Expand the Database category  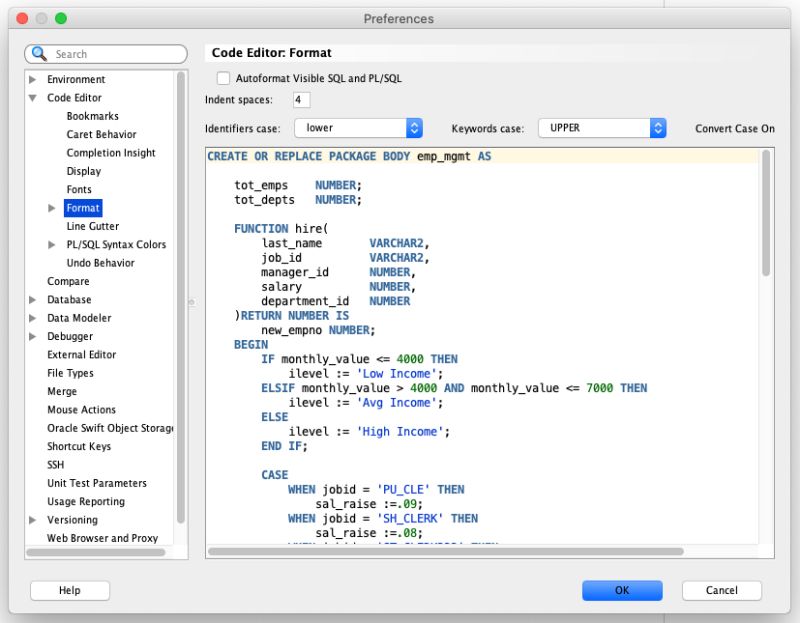tap(31, 299)
